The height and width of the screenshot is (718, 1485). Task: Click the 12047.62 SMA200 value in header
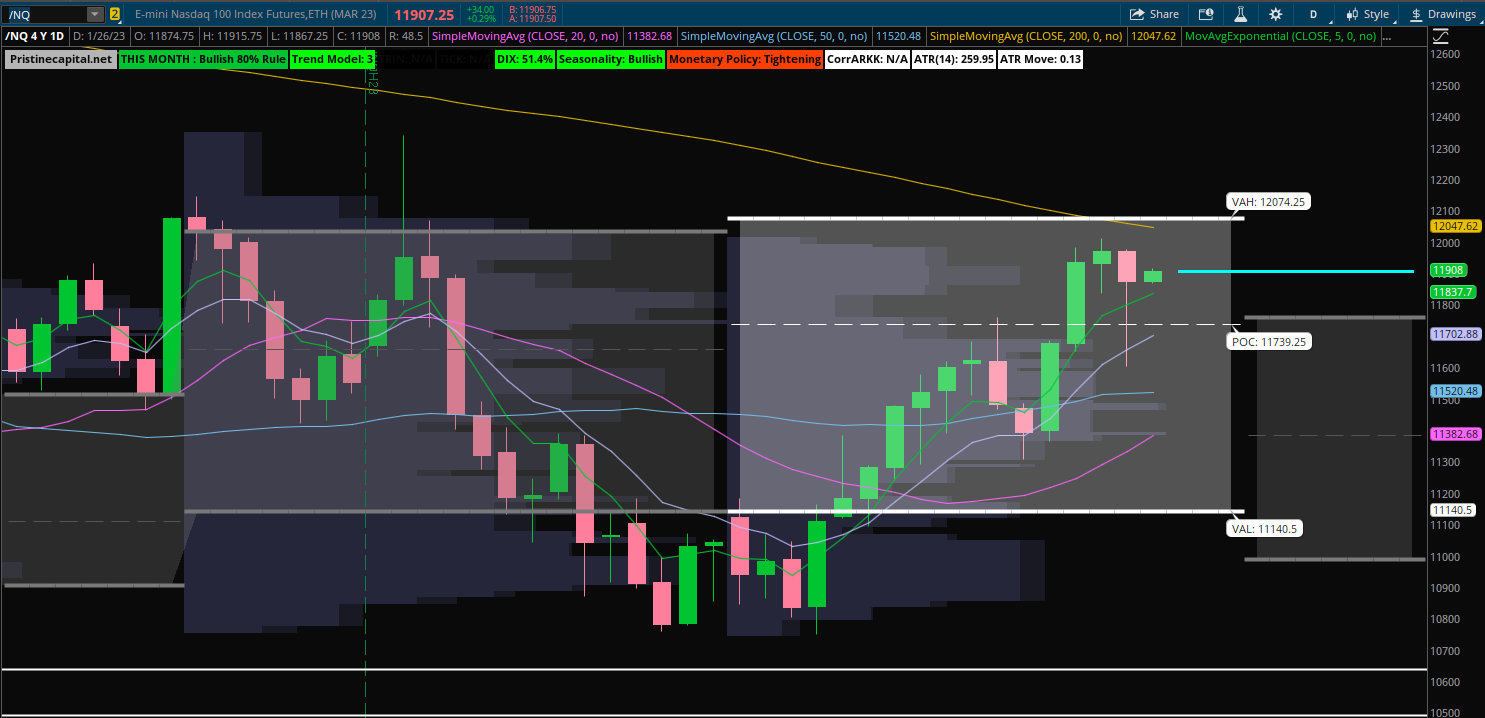click(x=1153, y=36)
